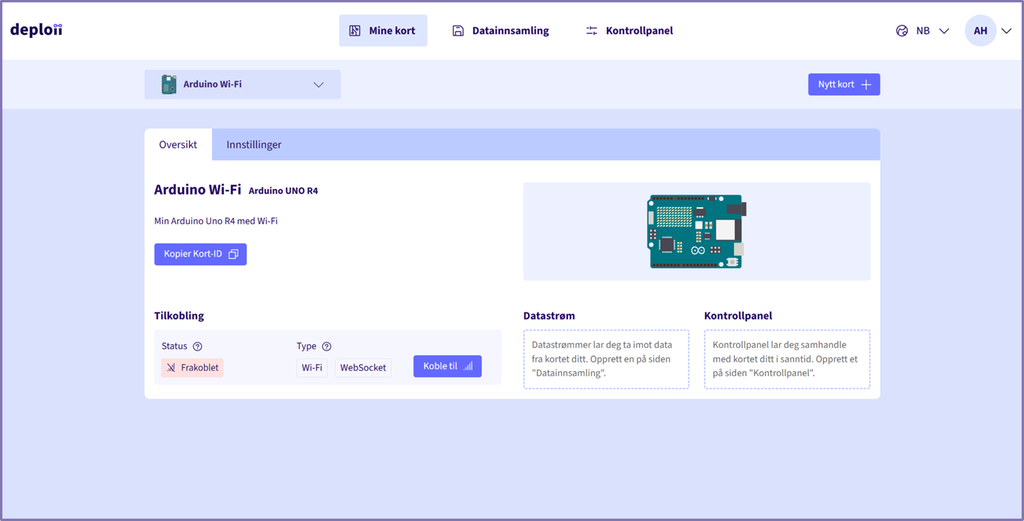Image resolution: width=1024 pixels, height=521 pixels.
Task: Click the AH user avatar
Action: click(x=980, y=31)
